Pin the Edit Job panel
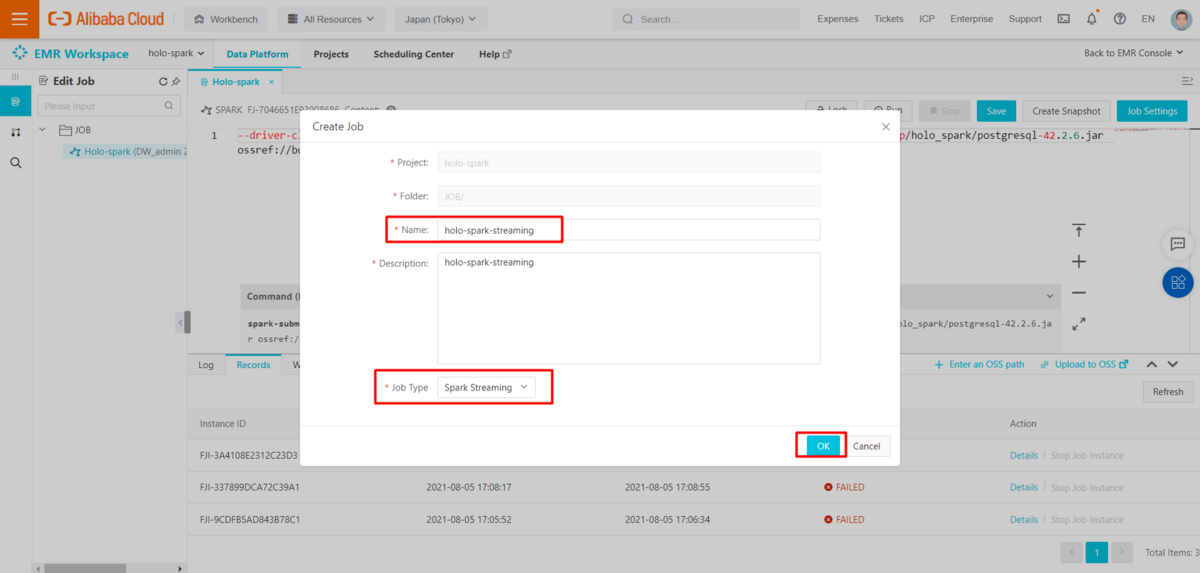This screenshot has width=1200, height=573. tap(176, 82)
